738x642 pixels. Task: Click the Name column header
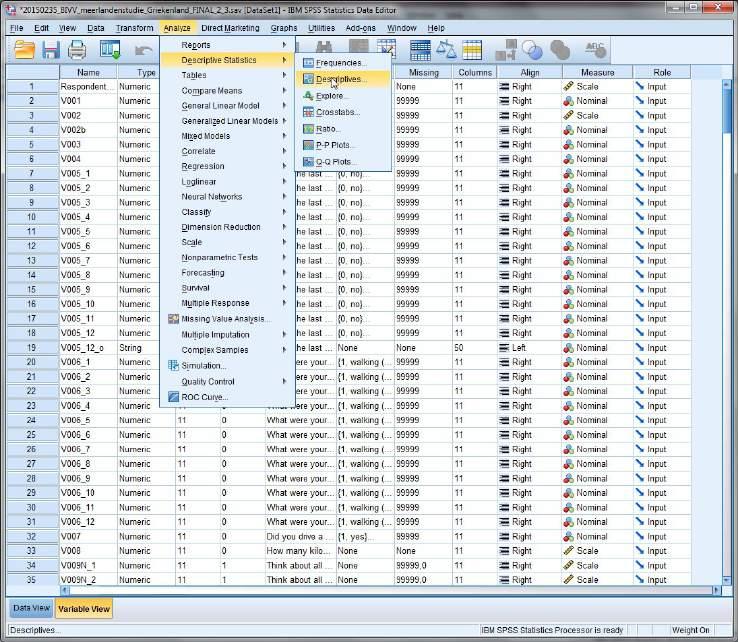pyautogui.click(x=88, y=72)
